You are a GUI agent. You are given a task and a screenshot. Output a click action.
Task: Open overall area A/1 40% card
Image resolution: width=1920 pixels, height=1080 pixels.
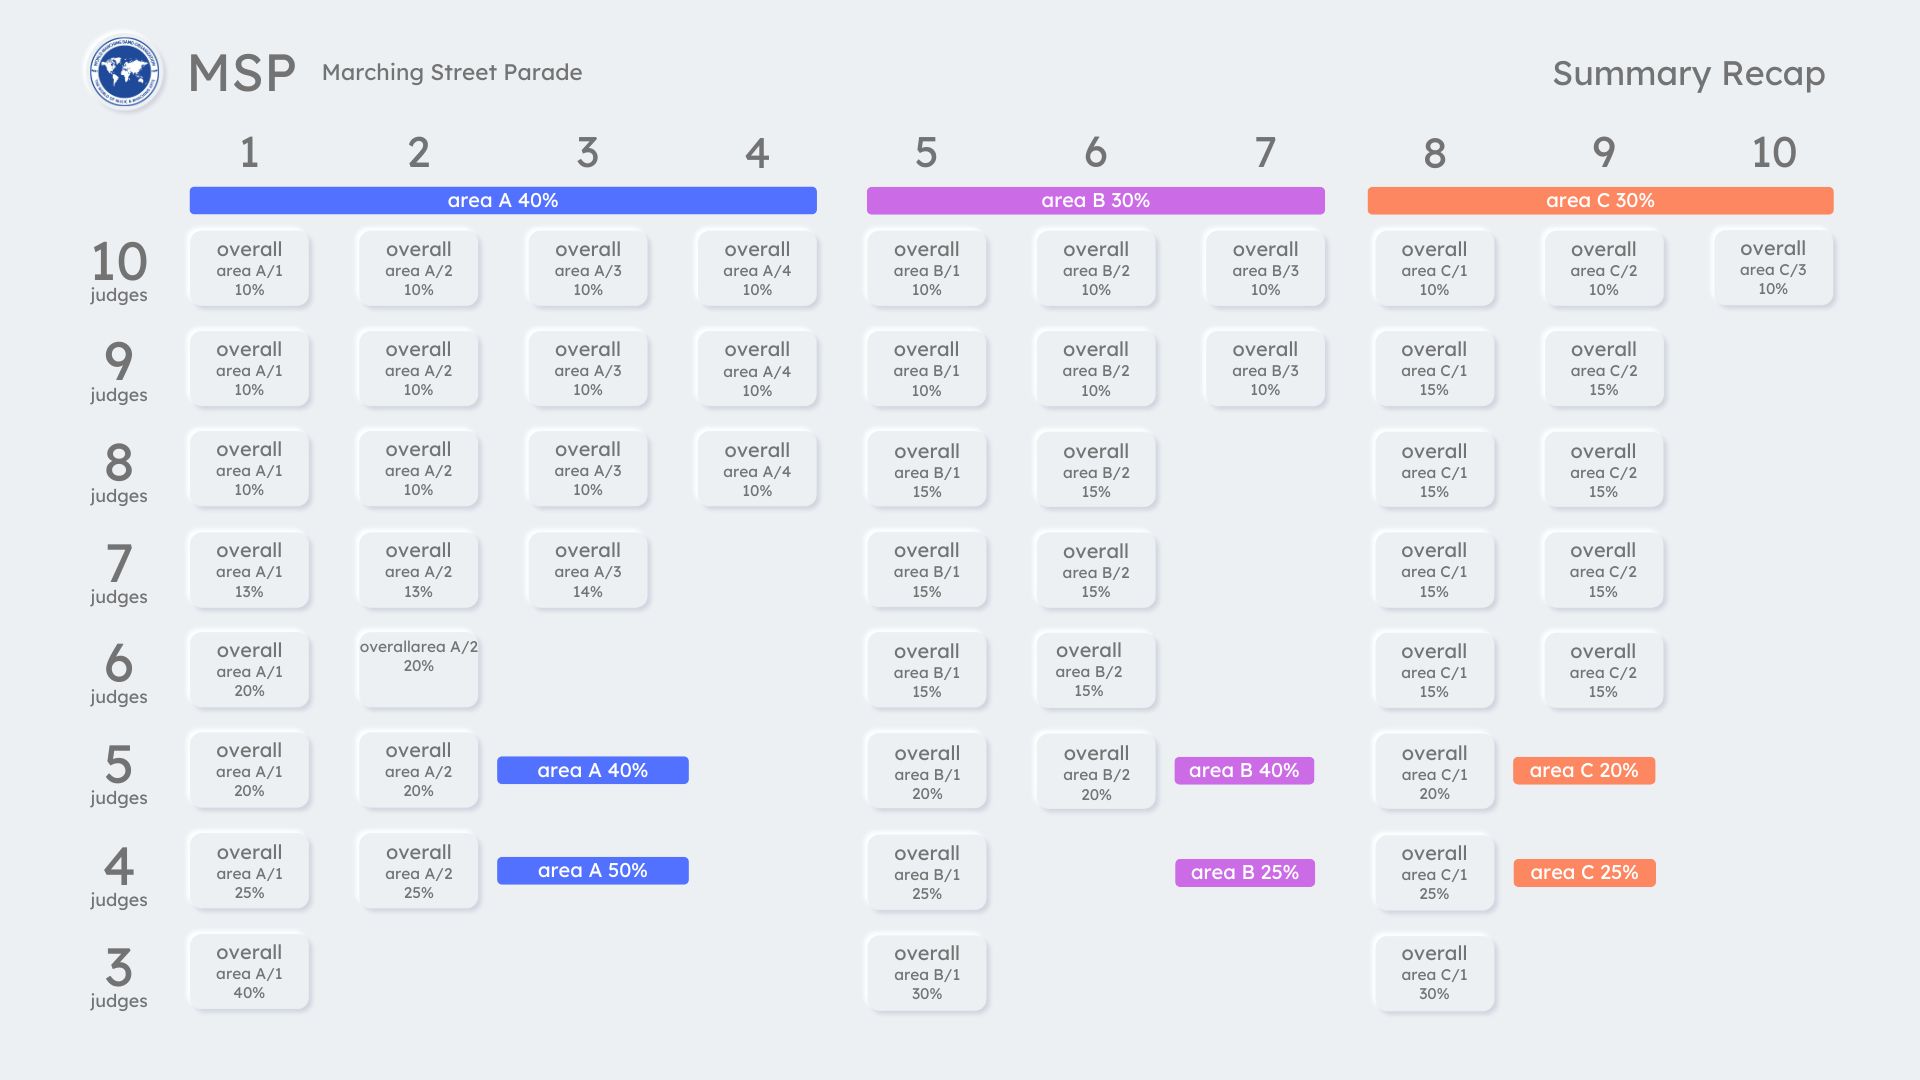tap(249, 971)
